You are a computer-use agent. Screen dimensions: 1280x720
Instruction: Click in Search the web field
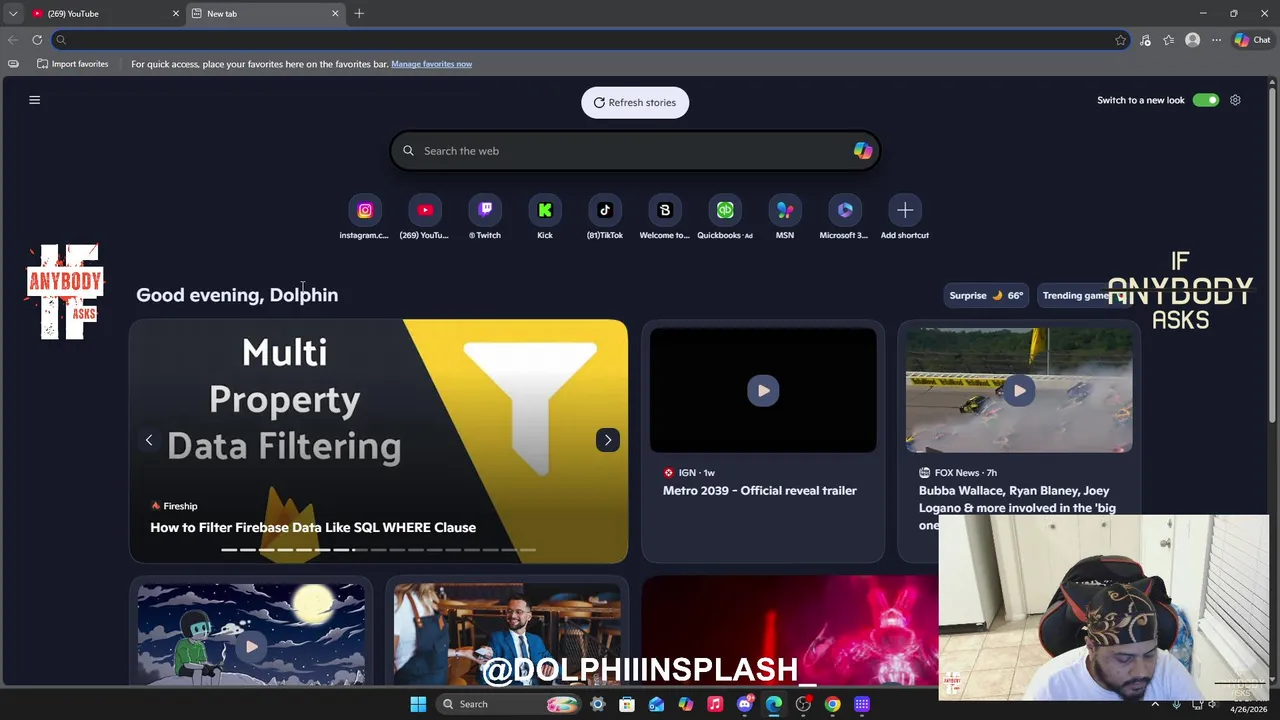tap(634, 151)
